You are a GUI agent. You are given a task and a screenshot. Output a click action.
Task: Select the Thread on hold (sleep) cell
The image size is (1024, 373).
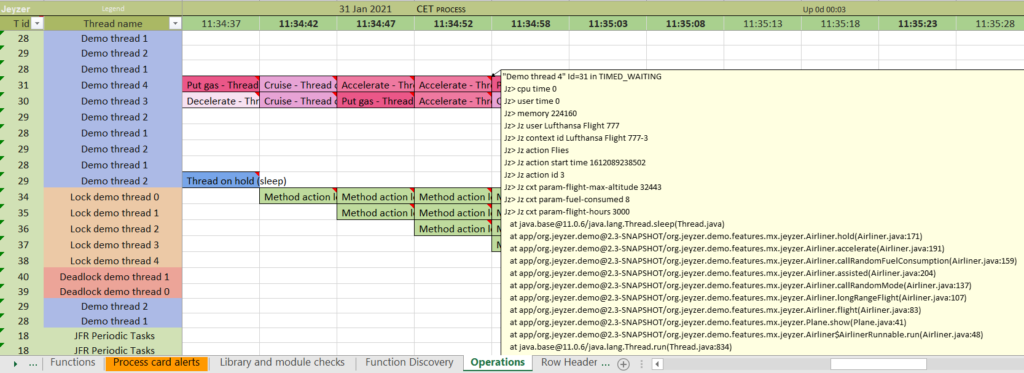click(x=221, y=181)
